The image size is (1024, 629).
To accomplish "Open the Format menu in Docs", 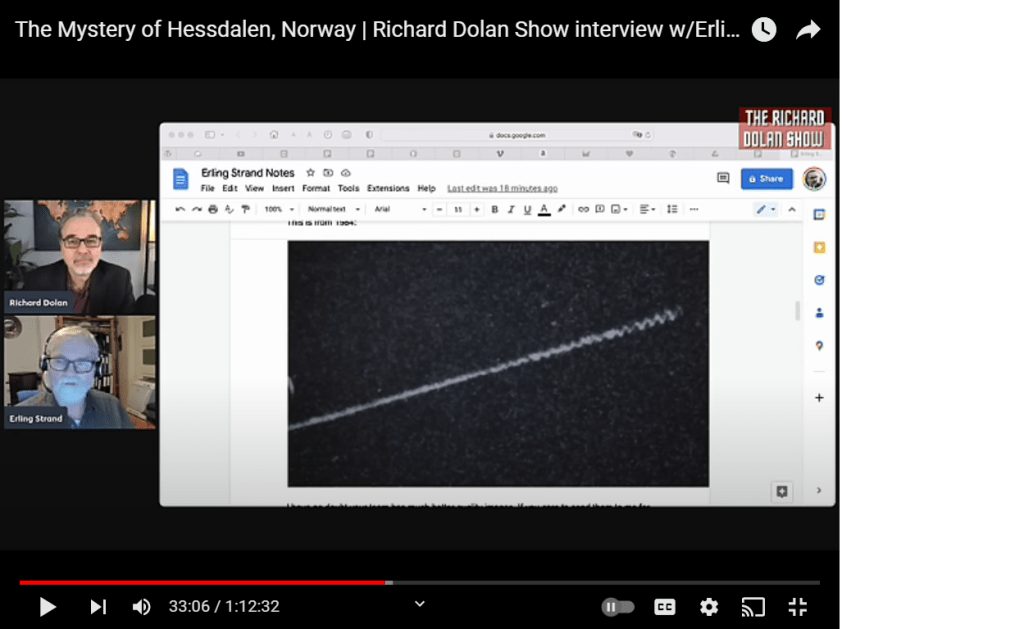I will [x=316, y=188].
